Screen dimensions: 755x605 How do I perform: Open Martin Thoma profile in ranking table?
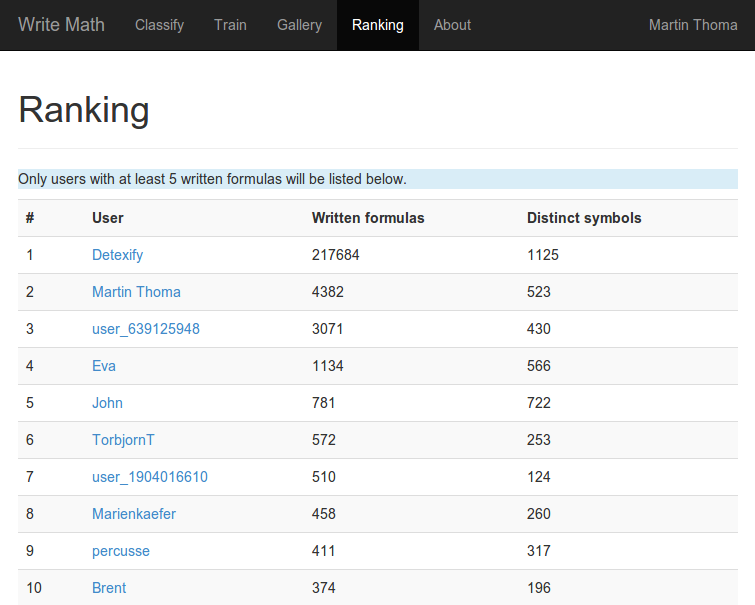(x=136, y=292)
